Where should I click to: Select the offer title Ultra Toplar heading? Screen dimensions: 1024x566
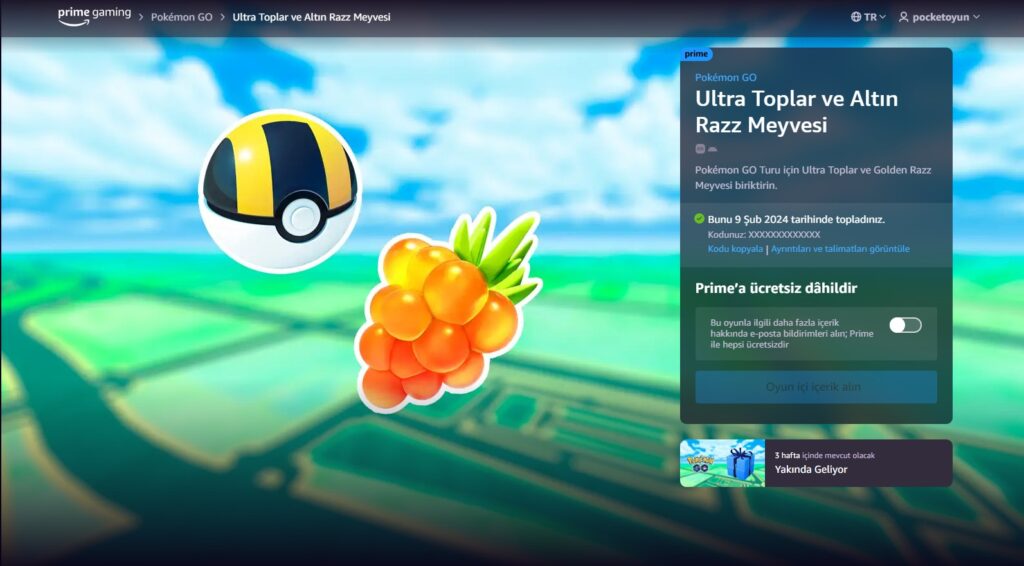pyautogui.click(x=796, y=112)
